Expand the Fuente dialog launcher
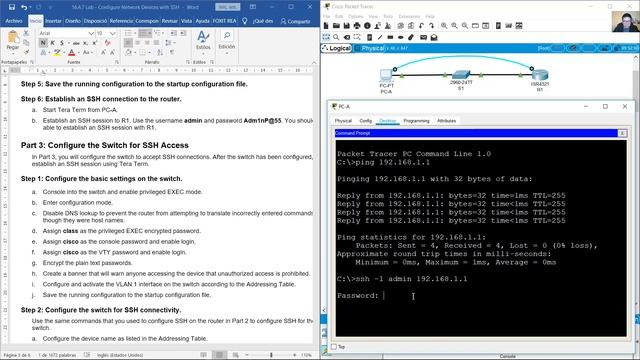 click(x=117, y=62)
